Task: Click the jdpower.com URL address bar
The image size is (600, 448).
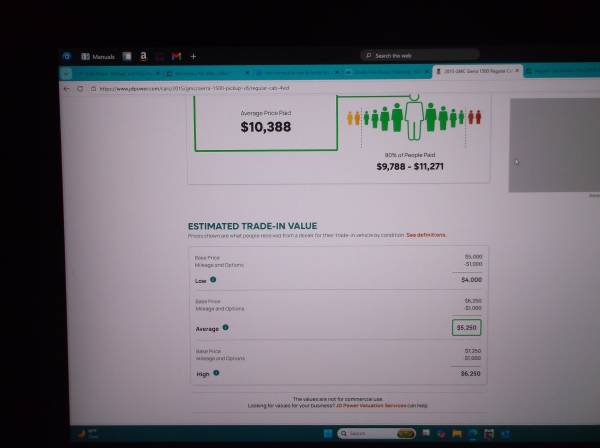Action: [x=194, y=88]
